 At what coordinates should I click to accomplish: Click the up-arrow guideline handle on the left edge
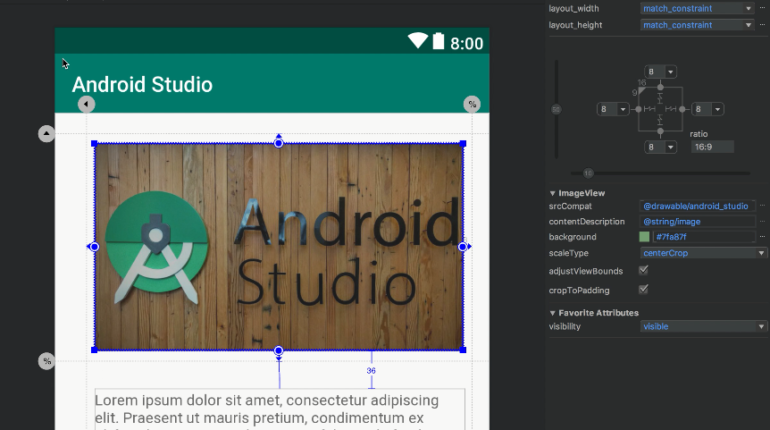click(x=46, y=133)
